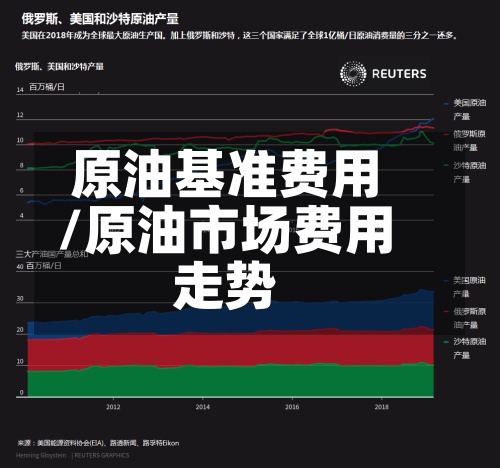The height and width of the screenshot is (468, 500).
Task: Click the 4 value on the line chart axis
Action: [21, 215]
